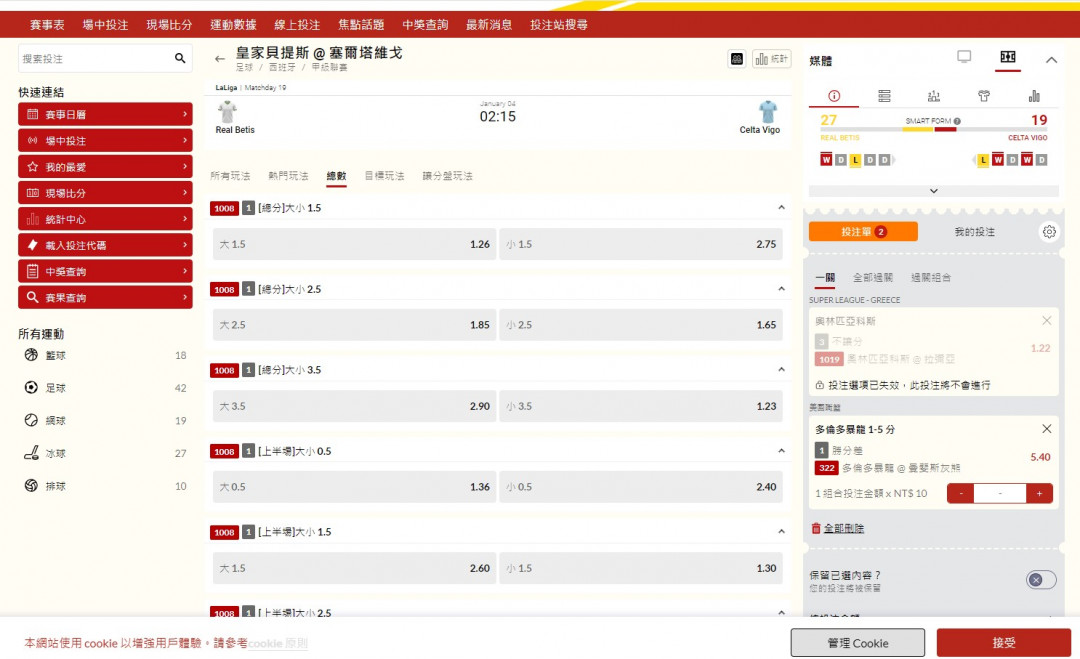Select the 一關 single bet tab
The height and width of the screenshot is (659, 1080).
[x=824, y=278]
